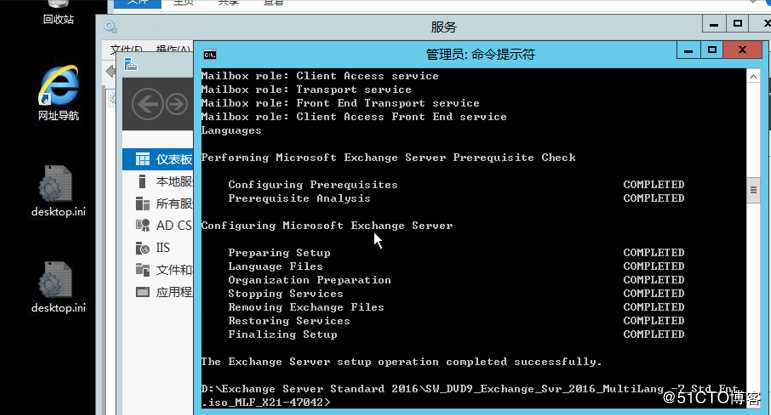
Task: Click the 'Languages' output line
Action: pos(231,131)
